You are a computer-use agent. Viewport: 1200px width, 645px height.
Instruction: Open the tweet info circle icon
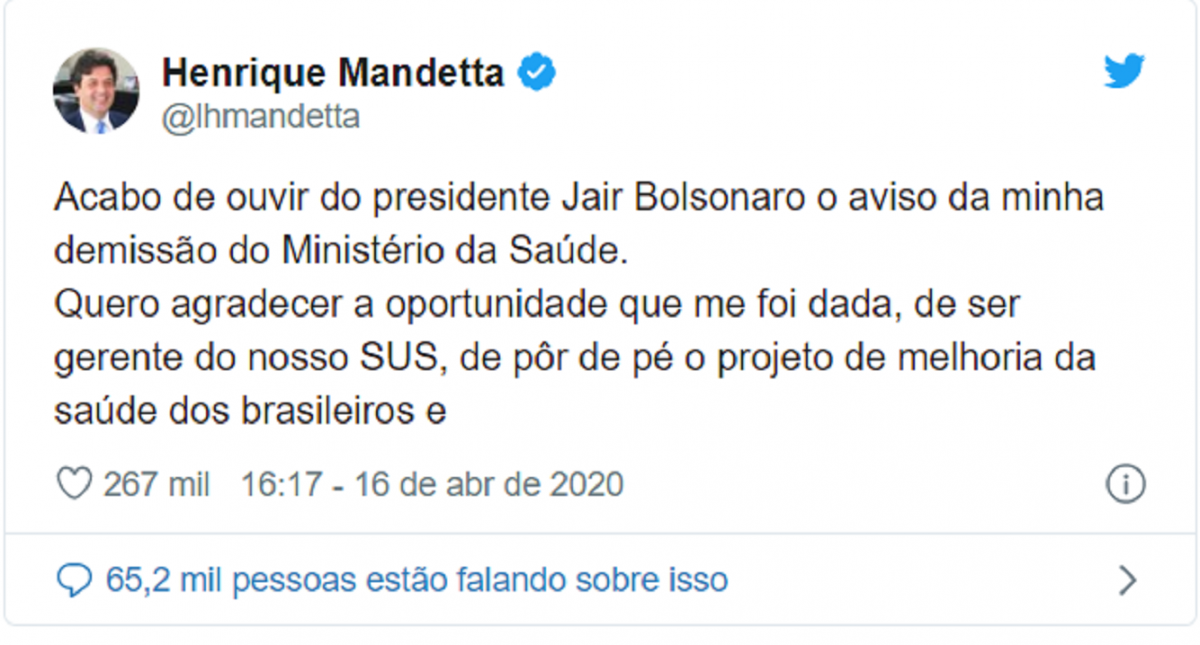click(1125, 484)
